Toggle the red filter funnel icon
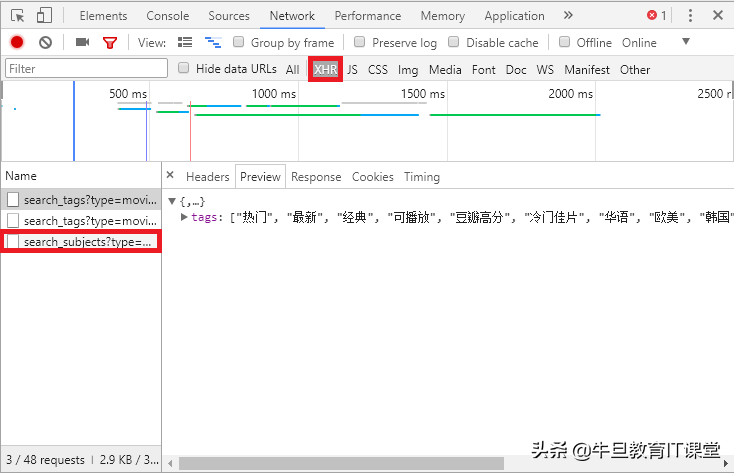734x473 pixels. click(110, 43)
